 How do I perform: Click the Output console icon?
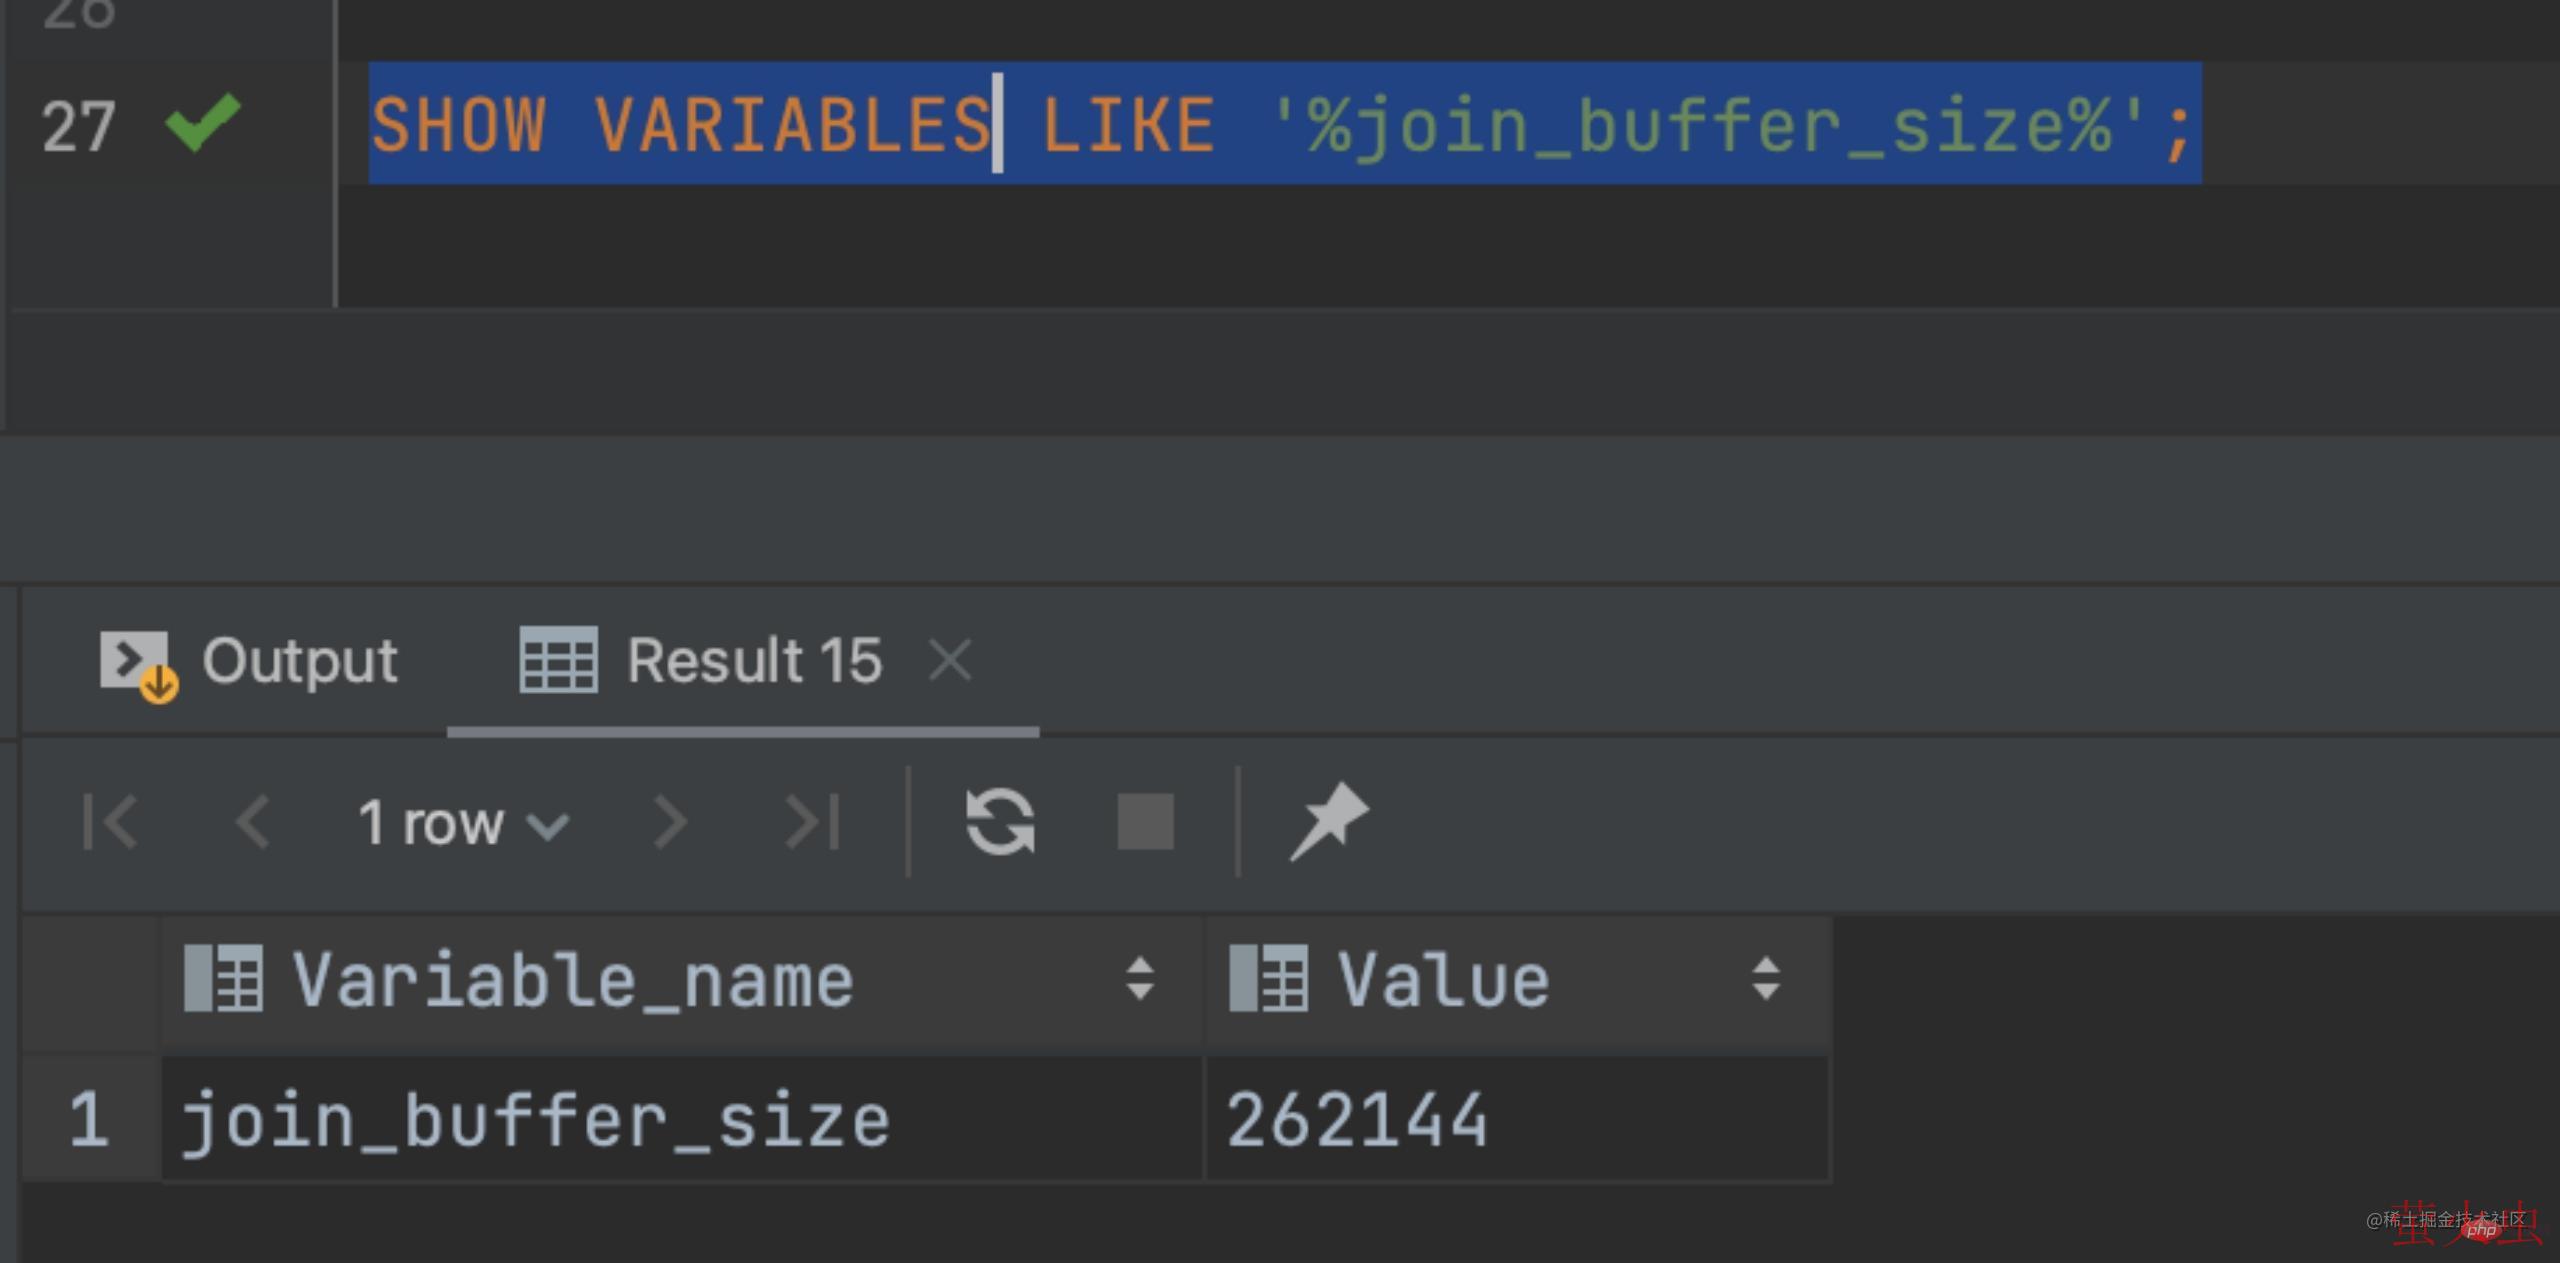click(137, 662)
